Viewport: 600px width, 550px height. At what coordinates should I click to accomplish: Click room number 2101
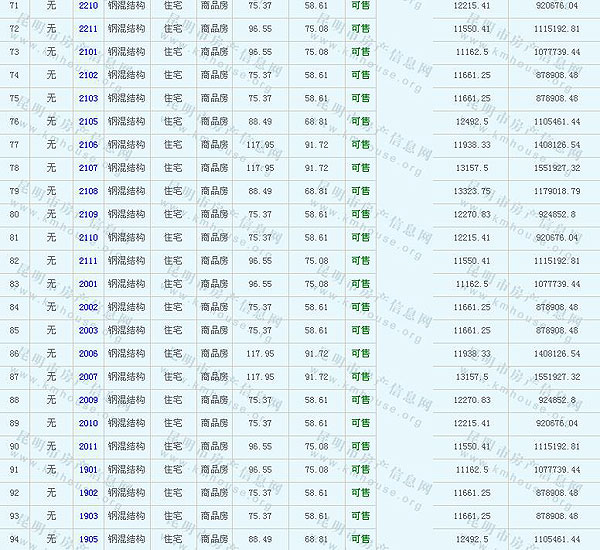click(x=88, y=51)
